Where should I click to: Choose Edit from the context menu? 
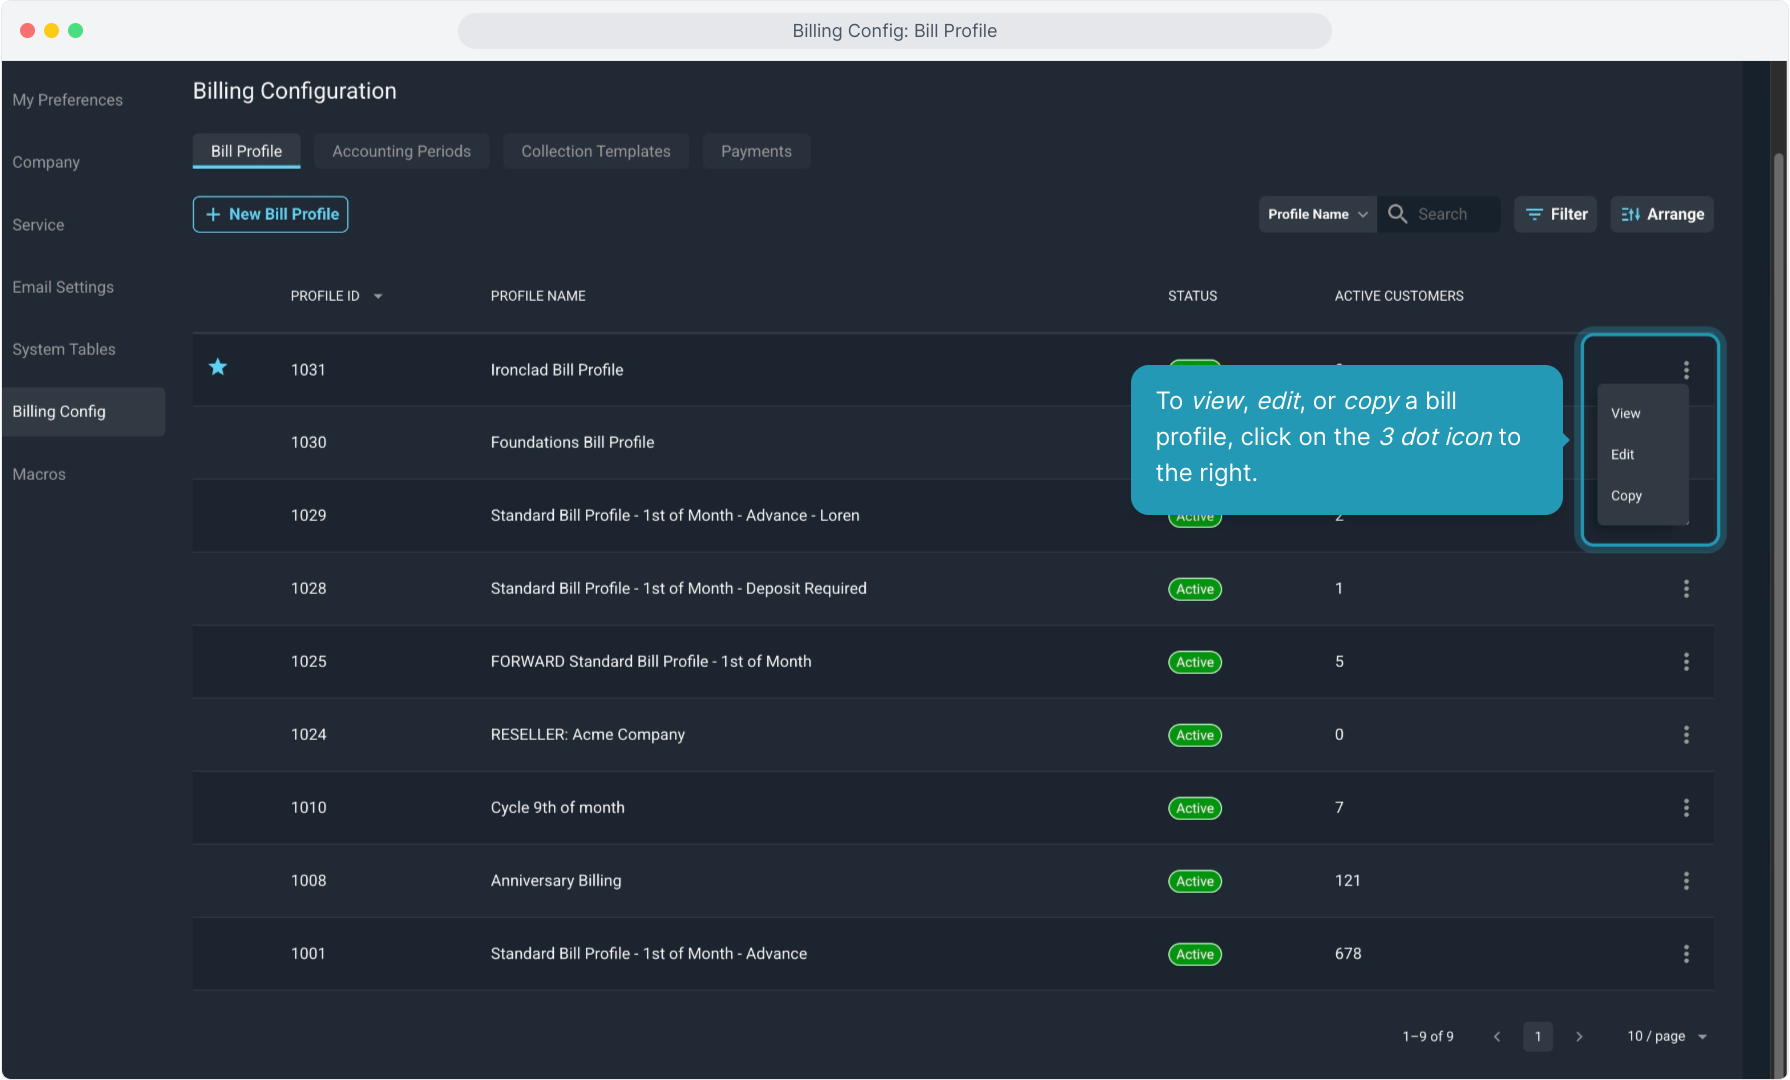pyautogui.click(x=1622, y=455)
